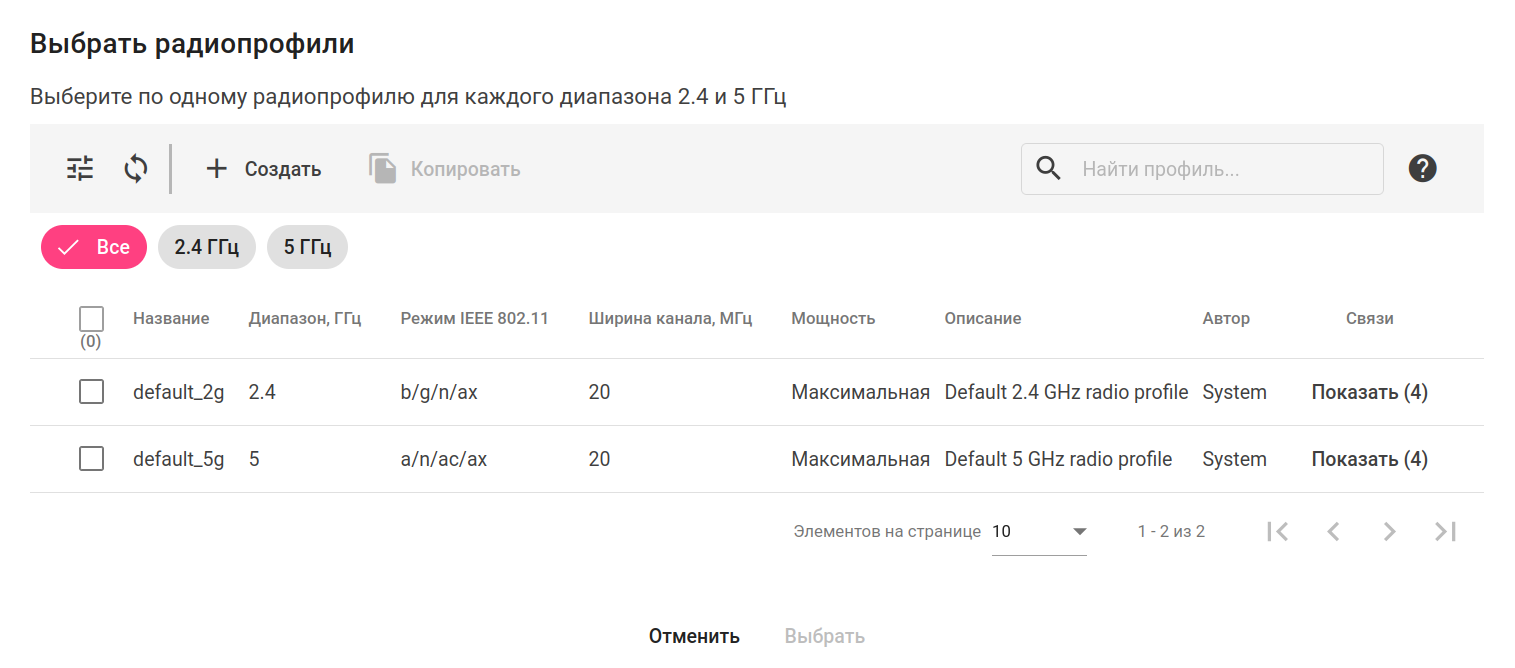
Task: Focus the Найти профиль search field
Action: point(1225,169)
